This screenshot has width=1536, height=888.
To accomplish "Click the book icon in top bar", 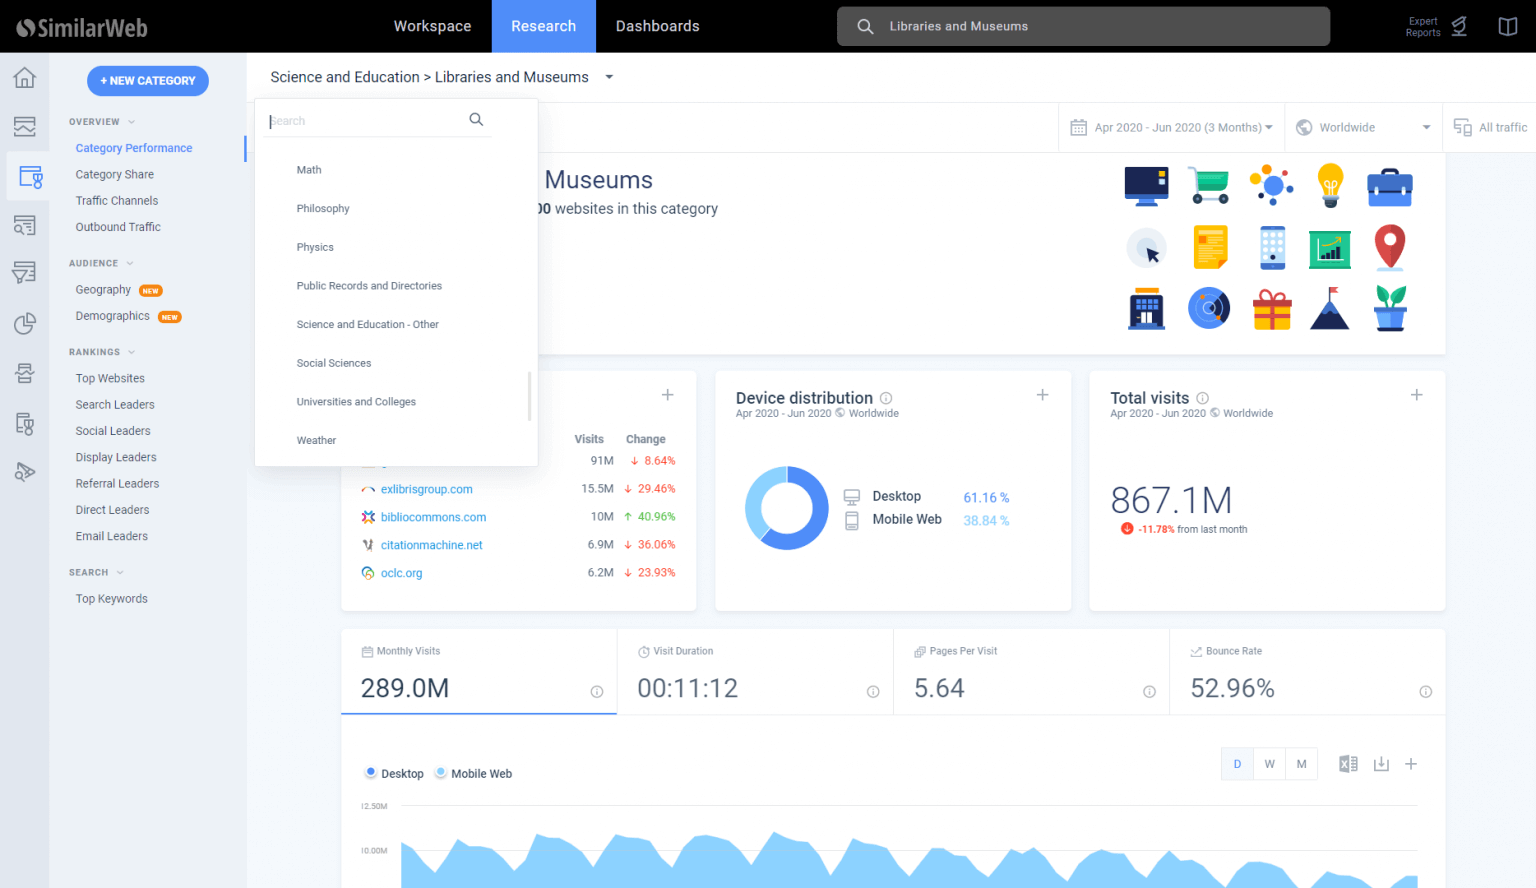I will pos(1508,26).
